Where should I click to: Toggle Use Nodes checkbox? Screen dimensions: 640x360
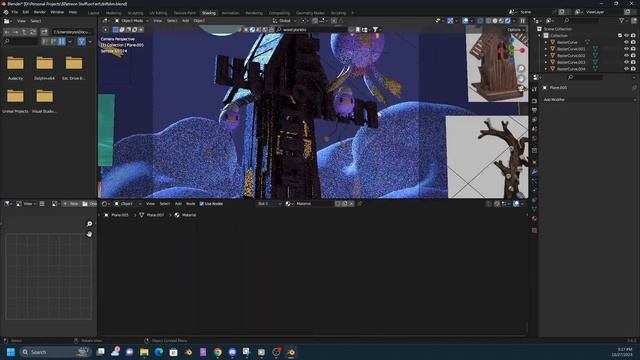(x=202, y=204)
